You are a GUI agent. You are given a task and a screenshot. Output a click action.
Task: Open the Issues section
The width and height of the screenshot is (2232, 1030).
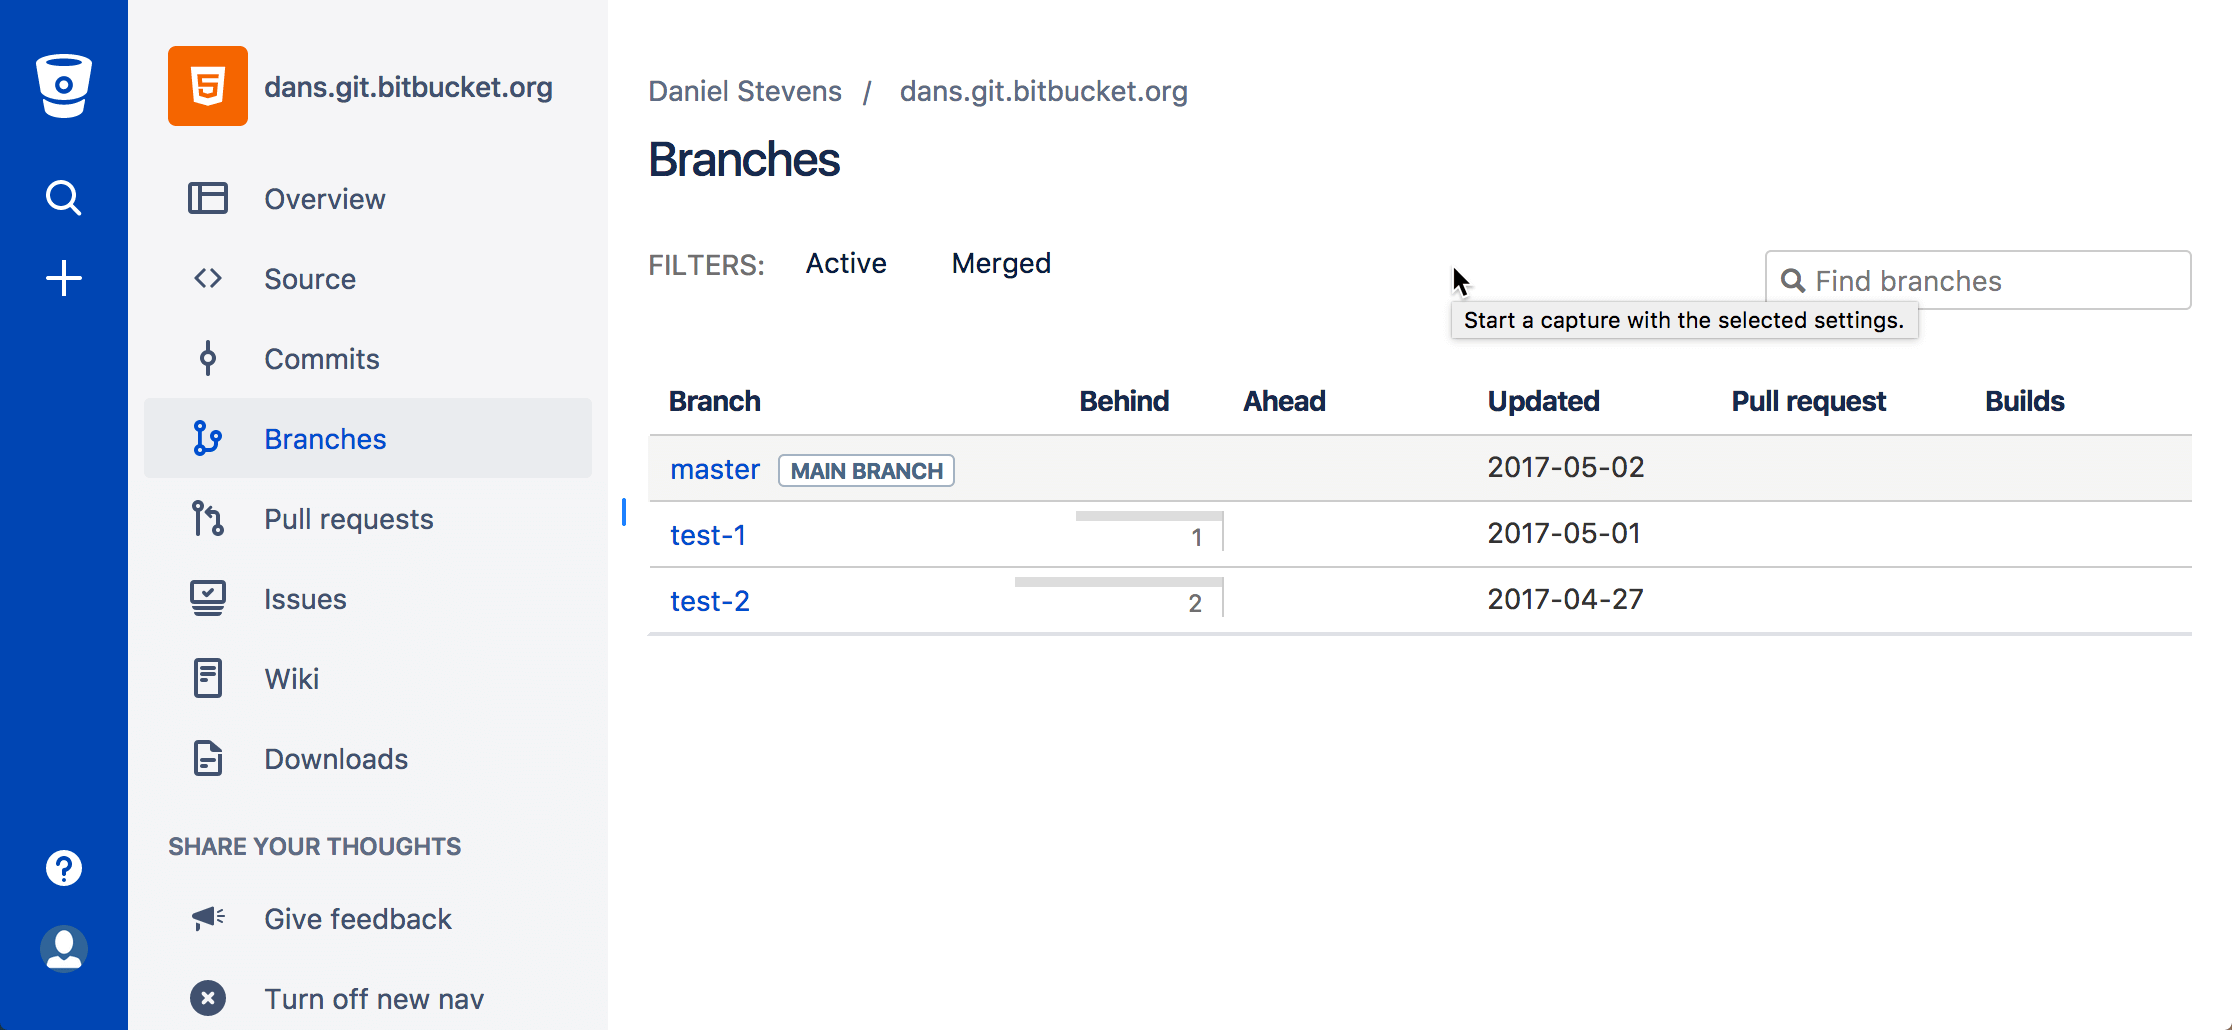pos(305,598)
